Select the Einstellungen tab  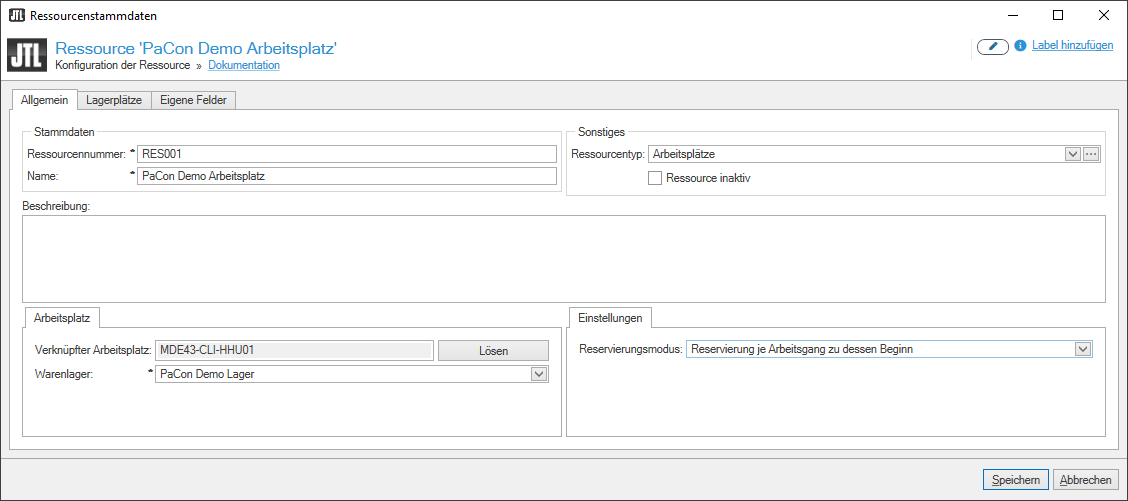click(x=610, y=317)
